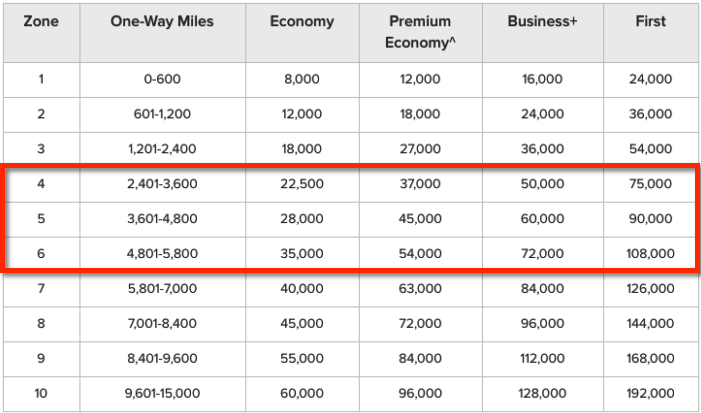Select the 37,000 Premium Economy value

pyautogui.click(x=421, y=184)
